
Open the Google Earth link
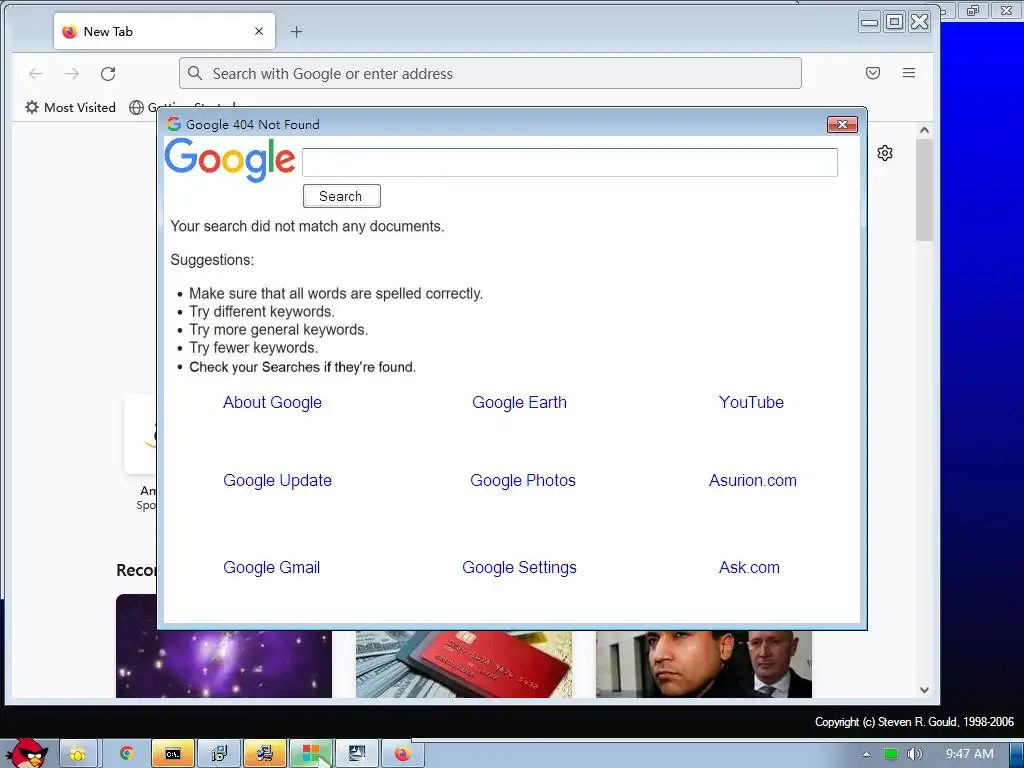519,402
